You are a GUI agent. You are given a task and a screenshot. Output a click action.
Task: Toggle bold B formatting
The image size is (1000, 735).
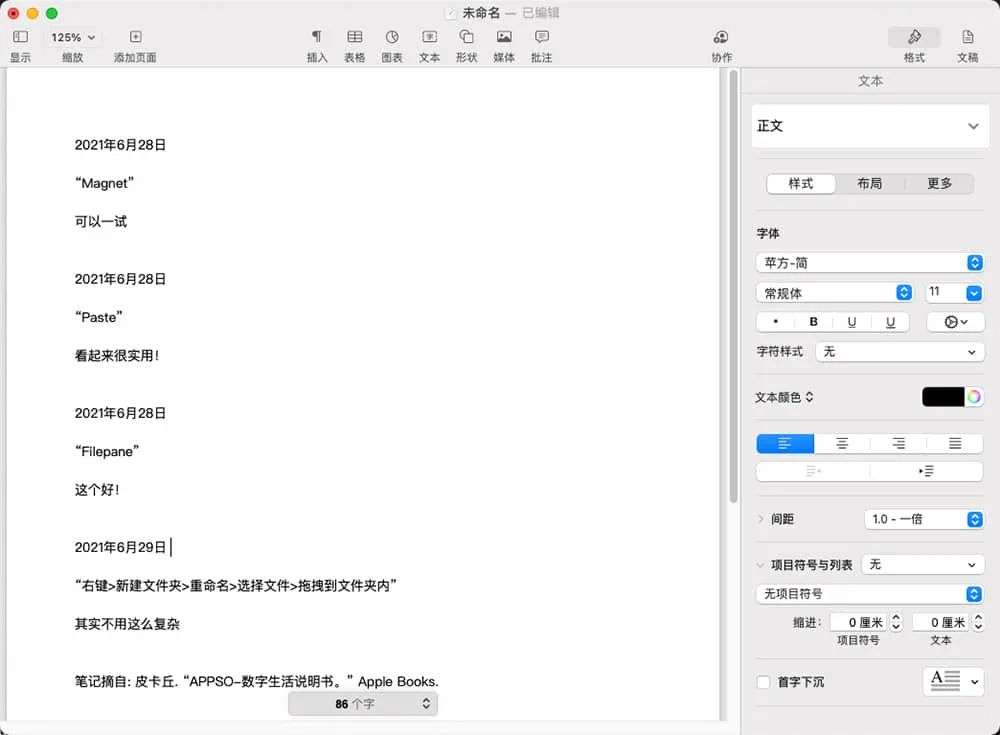(x=813, y=322)
